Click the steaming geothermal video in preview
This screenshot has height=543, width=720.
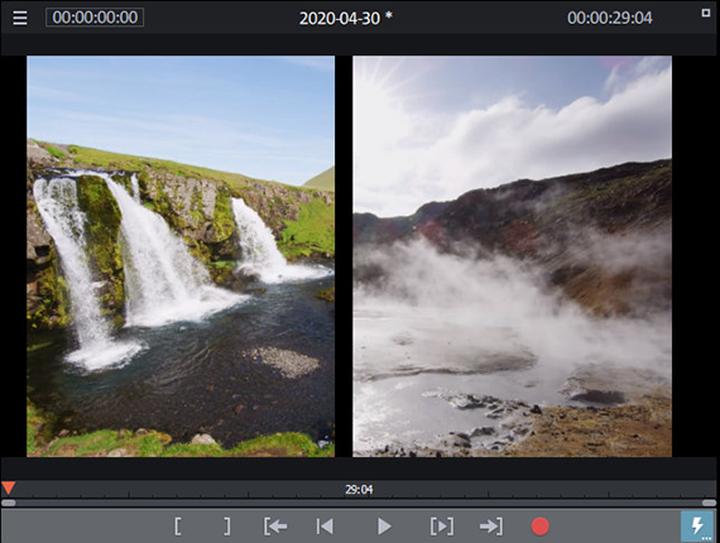point(512,256)
